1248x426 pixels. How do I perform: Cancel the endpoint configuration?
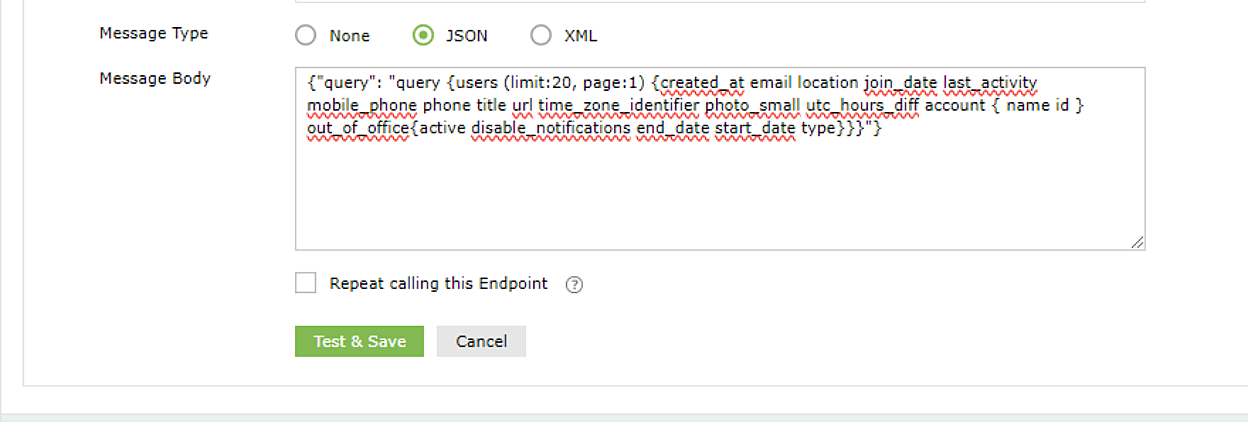tap(481, 341)
